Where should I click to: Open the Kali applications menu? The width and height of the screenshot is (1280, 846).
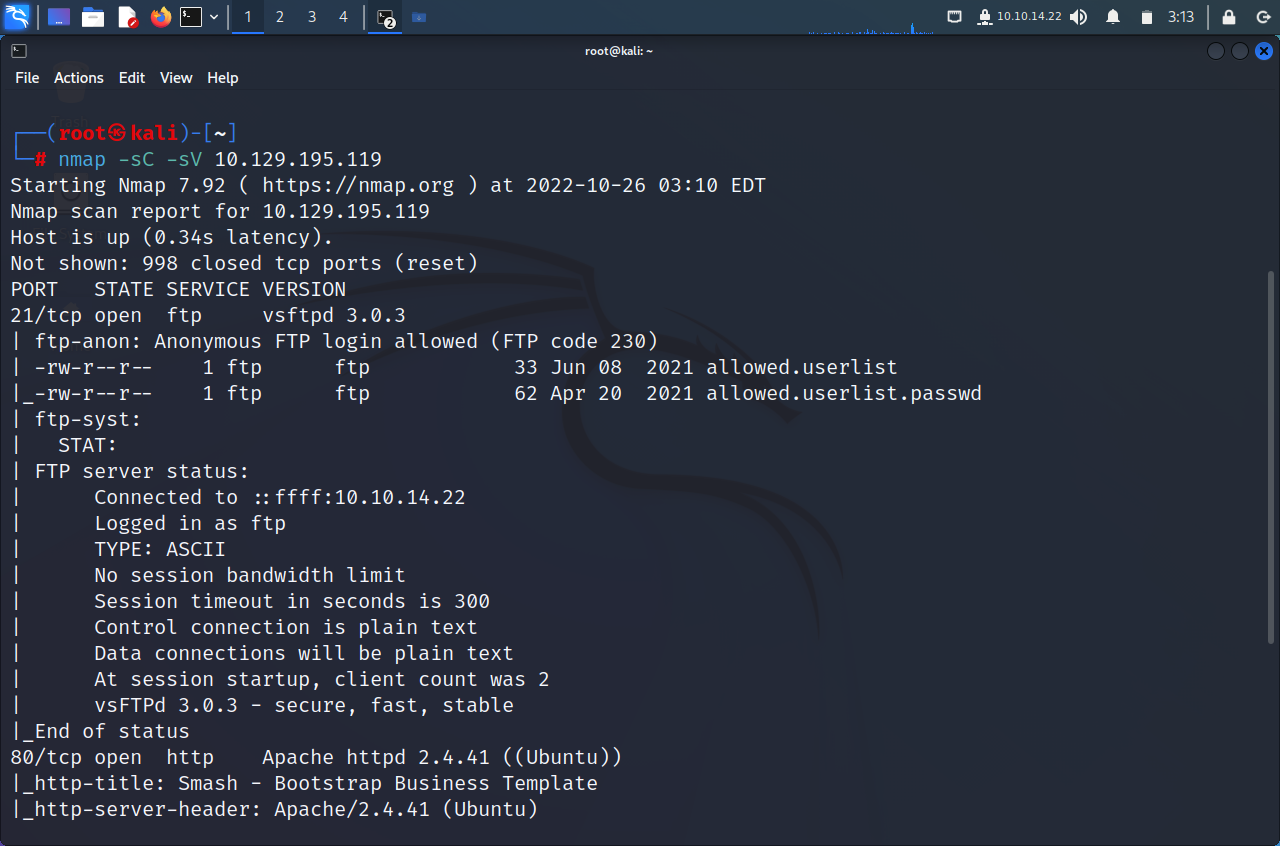pyautogui.click(x=17, y=17)
